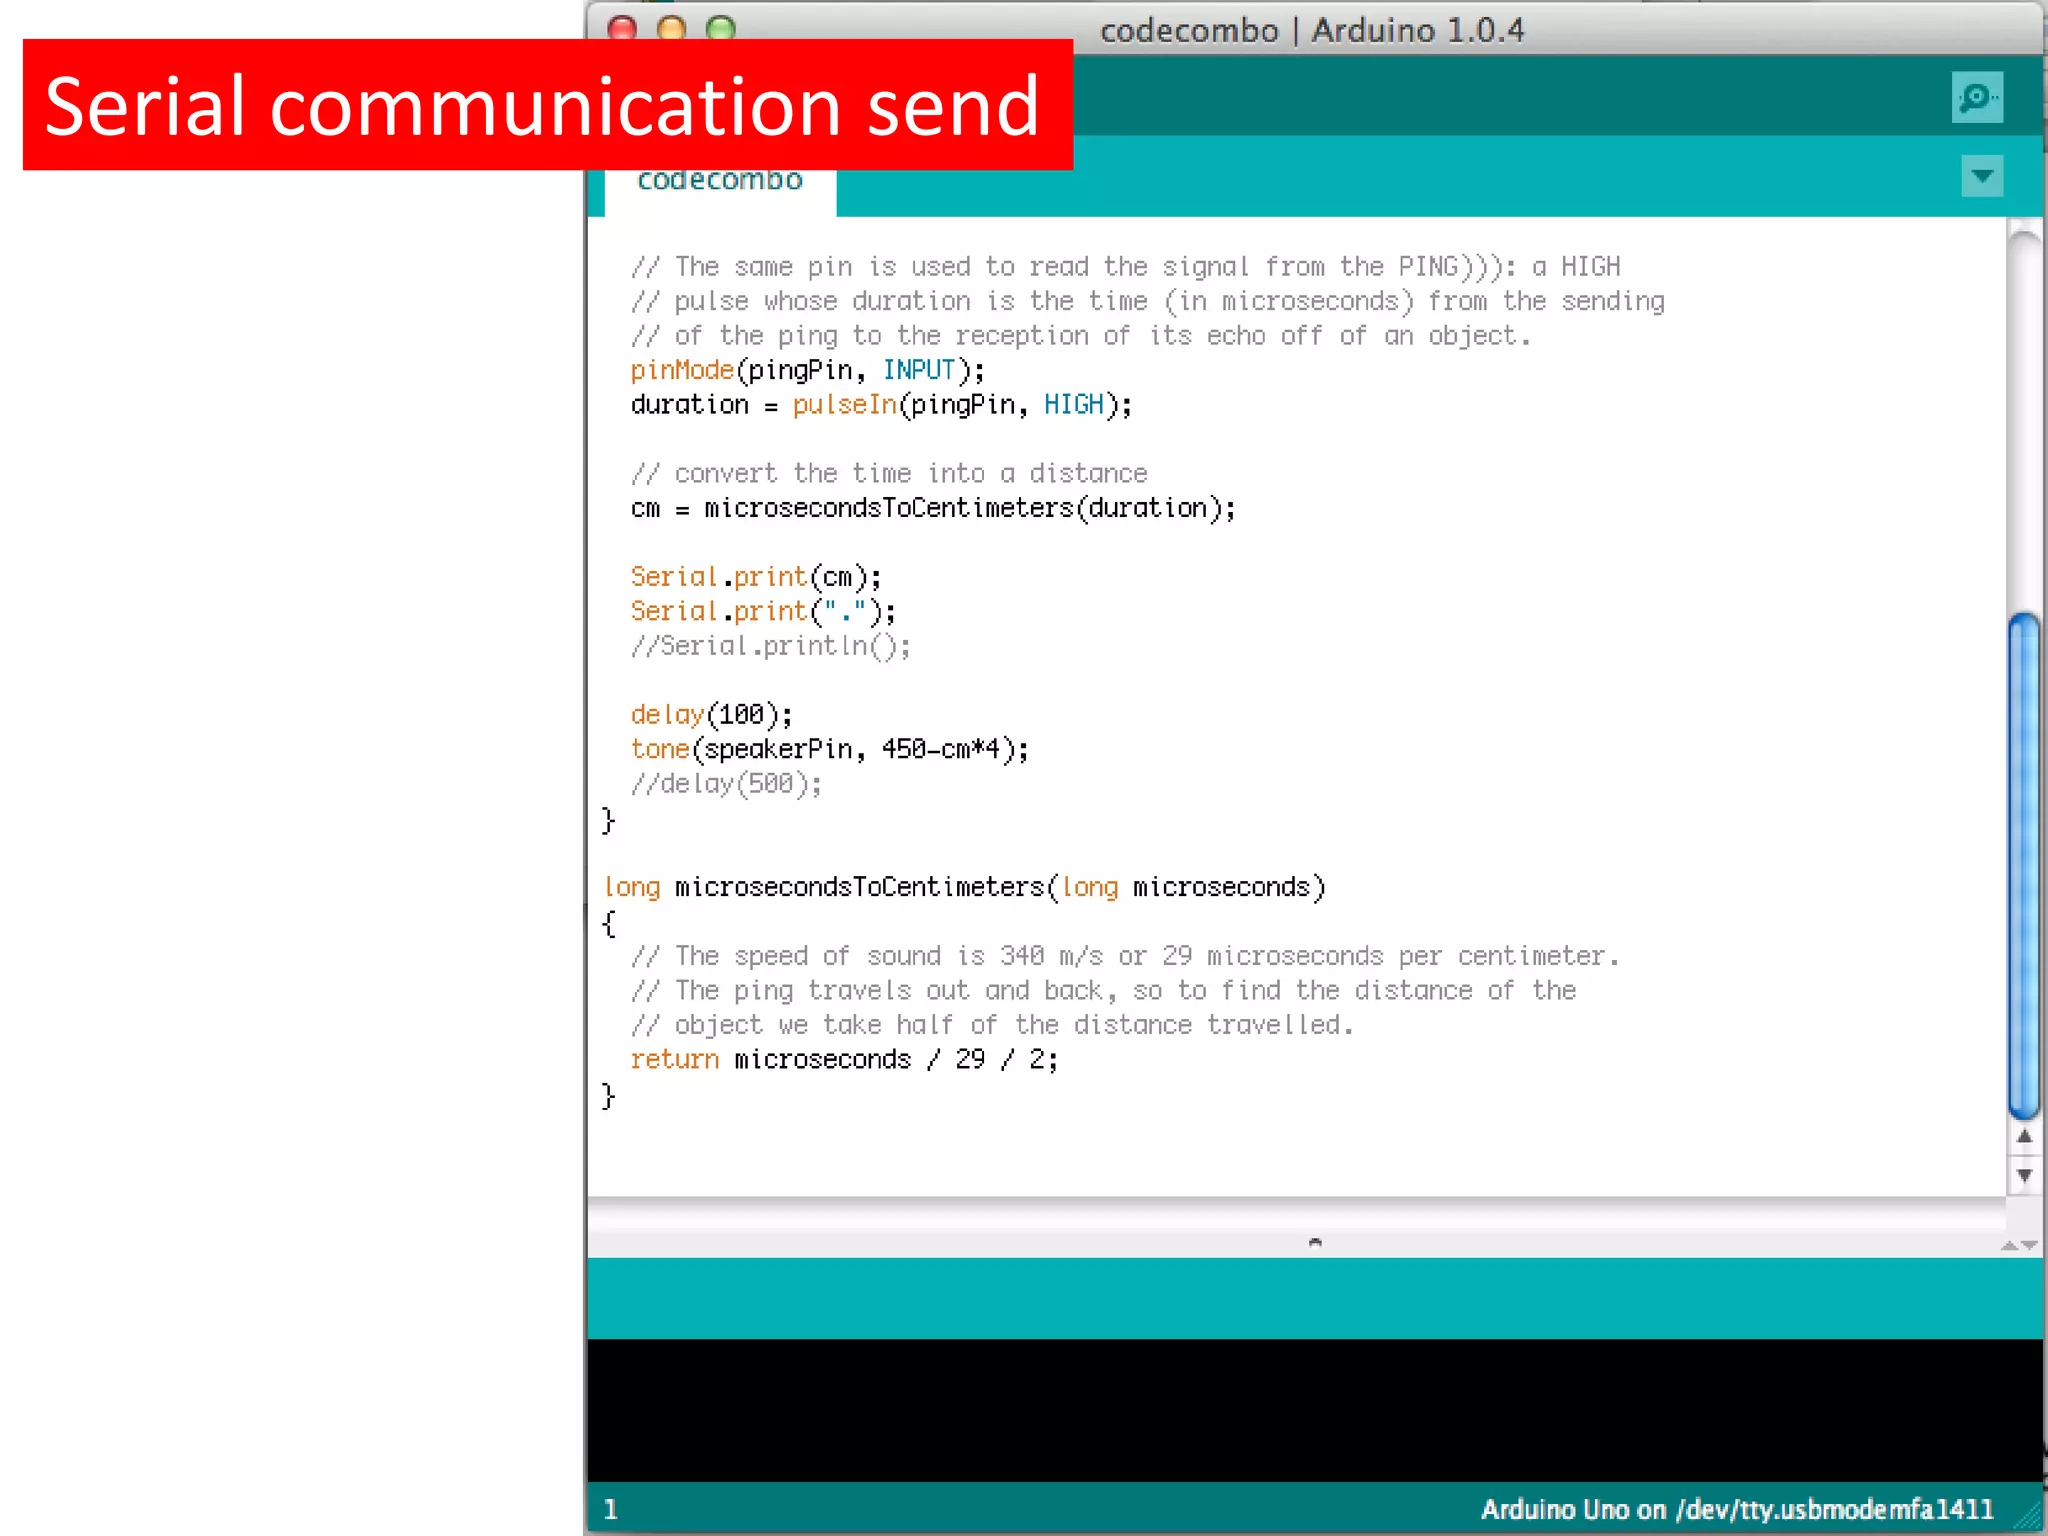Click the commented '//delay(500);' line
Viewport: 2048px width, 1536px height.
click(726, 785)
